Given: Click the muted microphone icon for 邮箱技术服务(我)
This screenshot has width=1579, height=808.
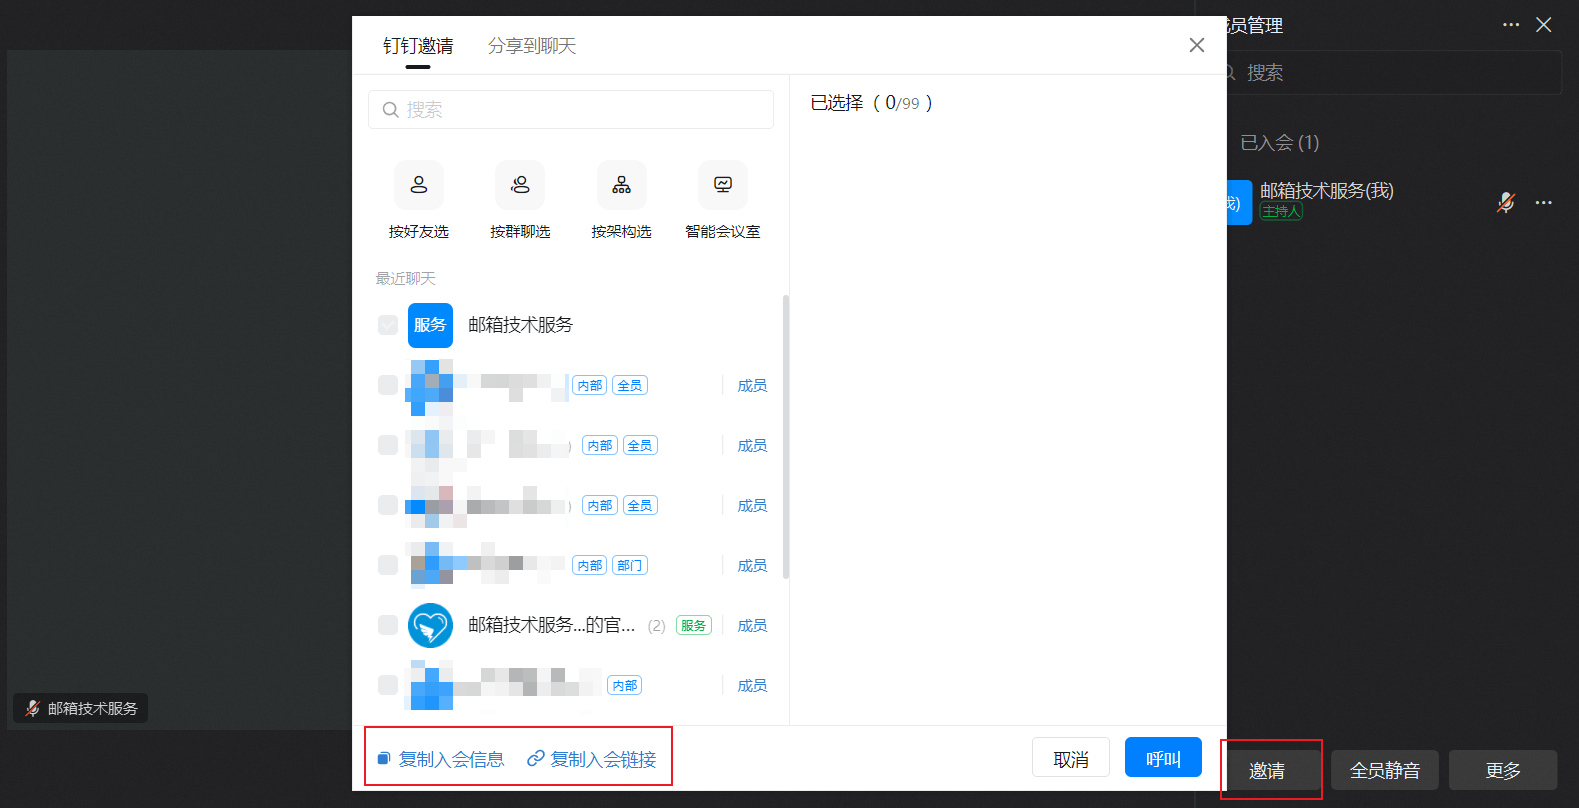Looking at the screenshot, I should point(1505,202).
